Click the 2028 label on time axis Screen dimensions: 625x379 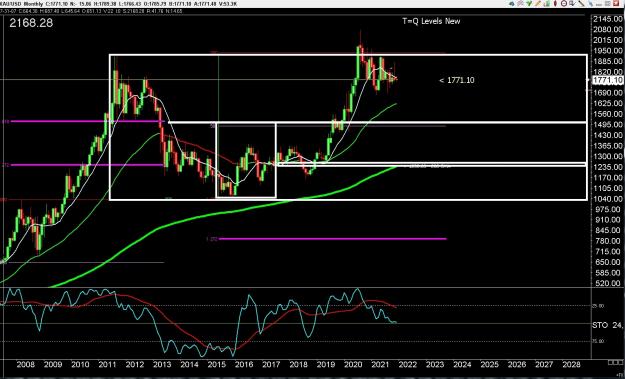click(x=571, y=365)
